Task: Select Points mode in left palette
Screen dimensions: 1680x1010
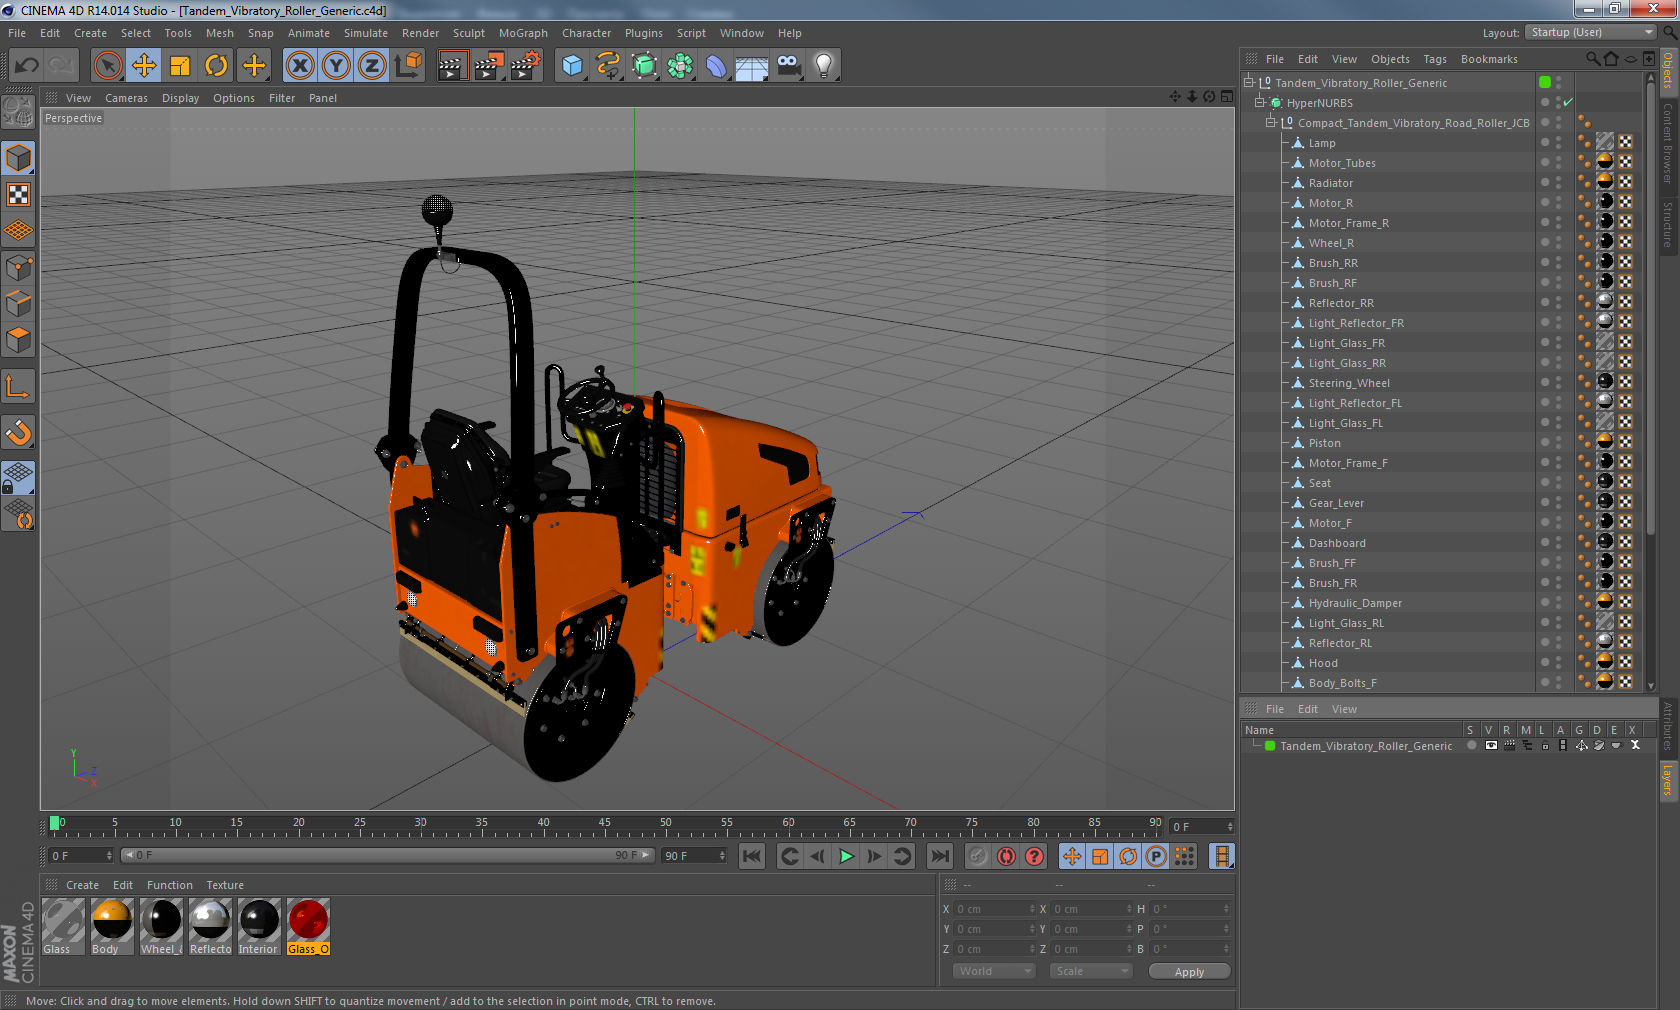Action: click(x=19, y=267)
